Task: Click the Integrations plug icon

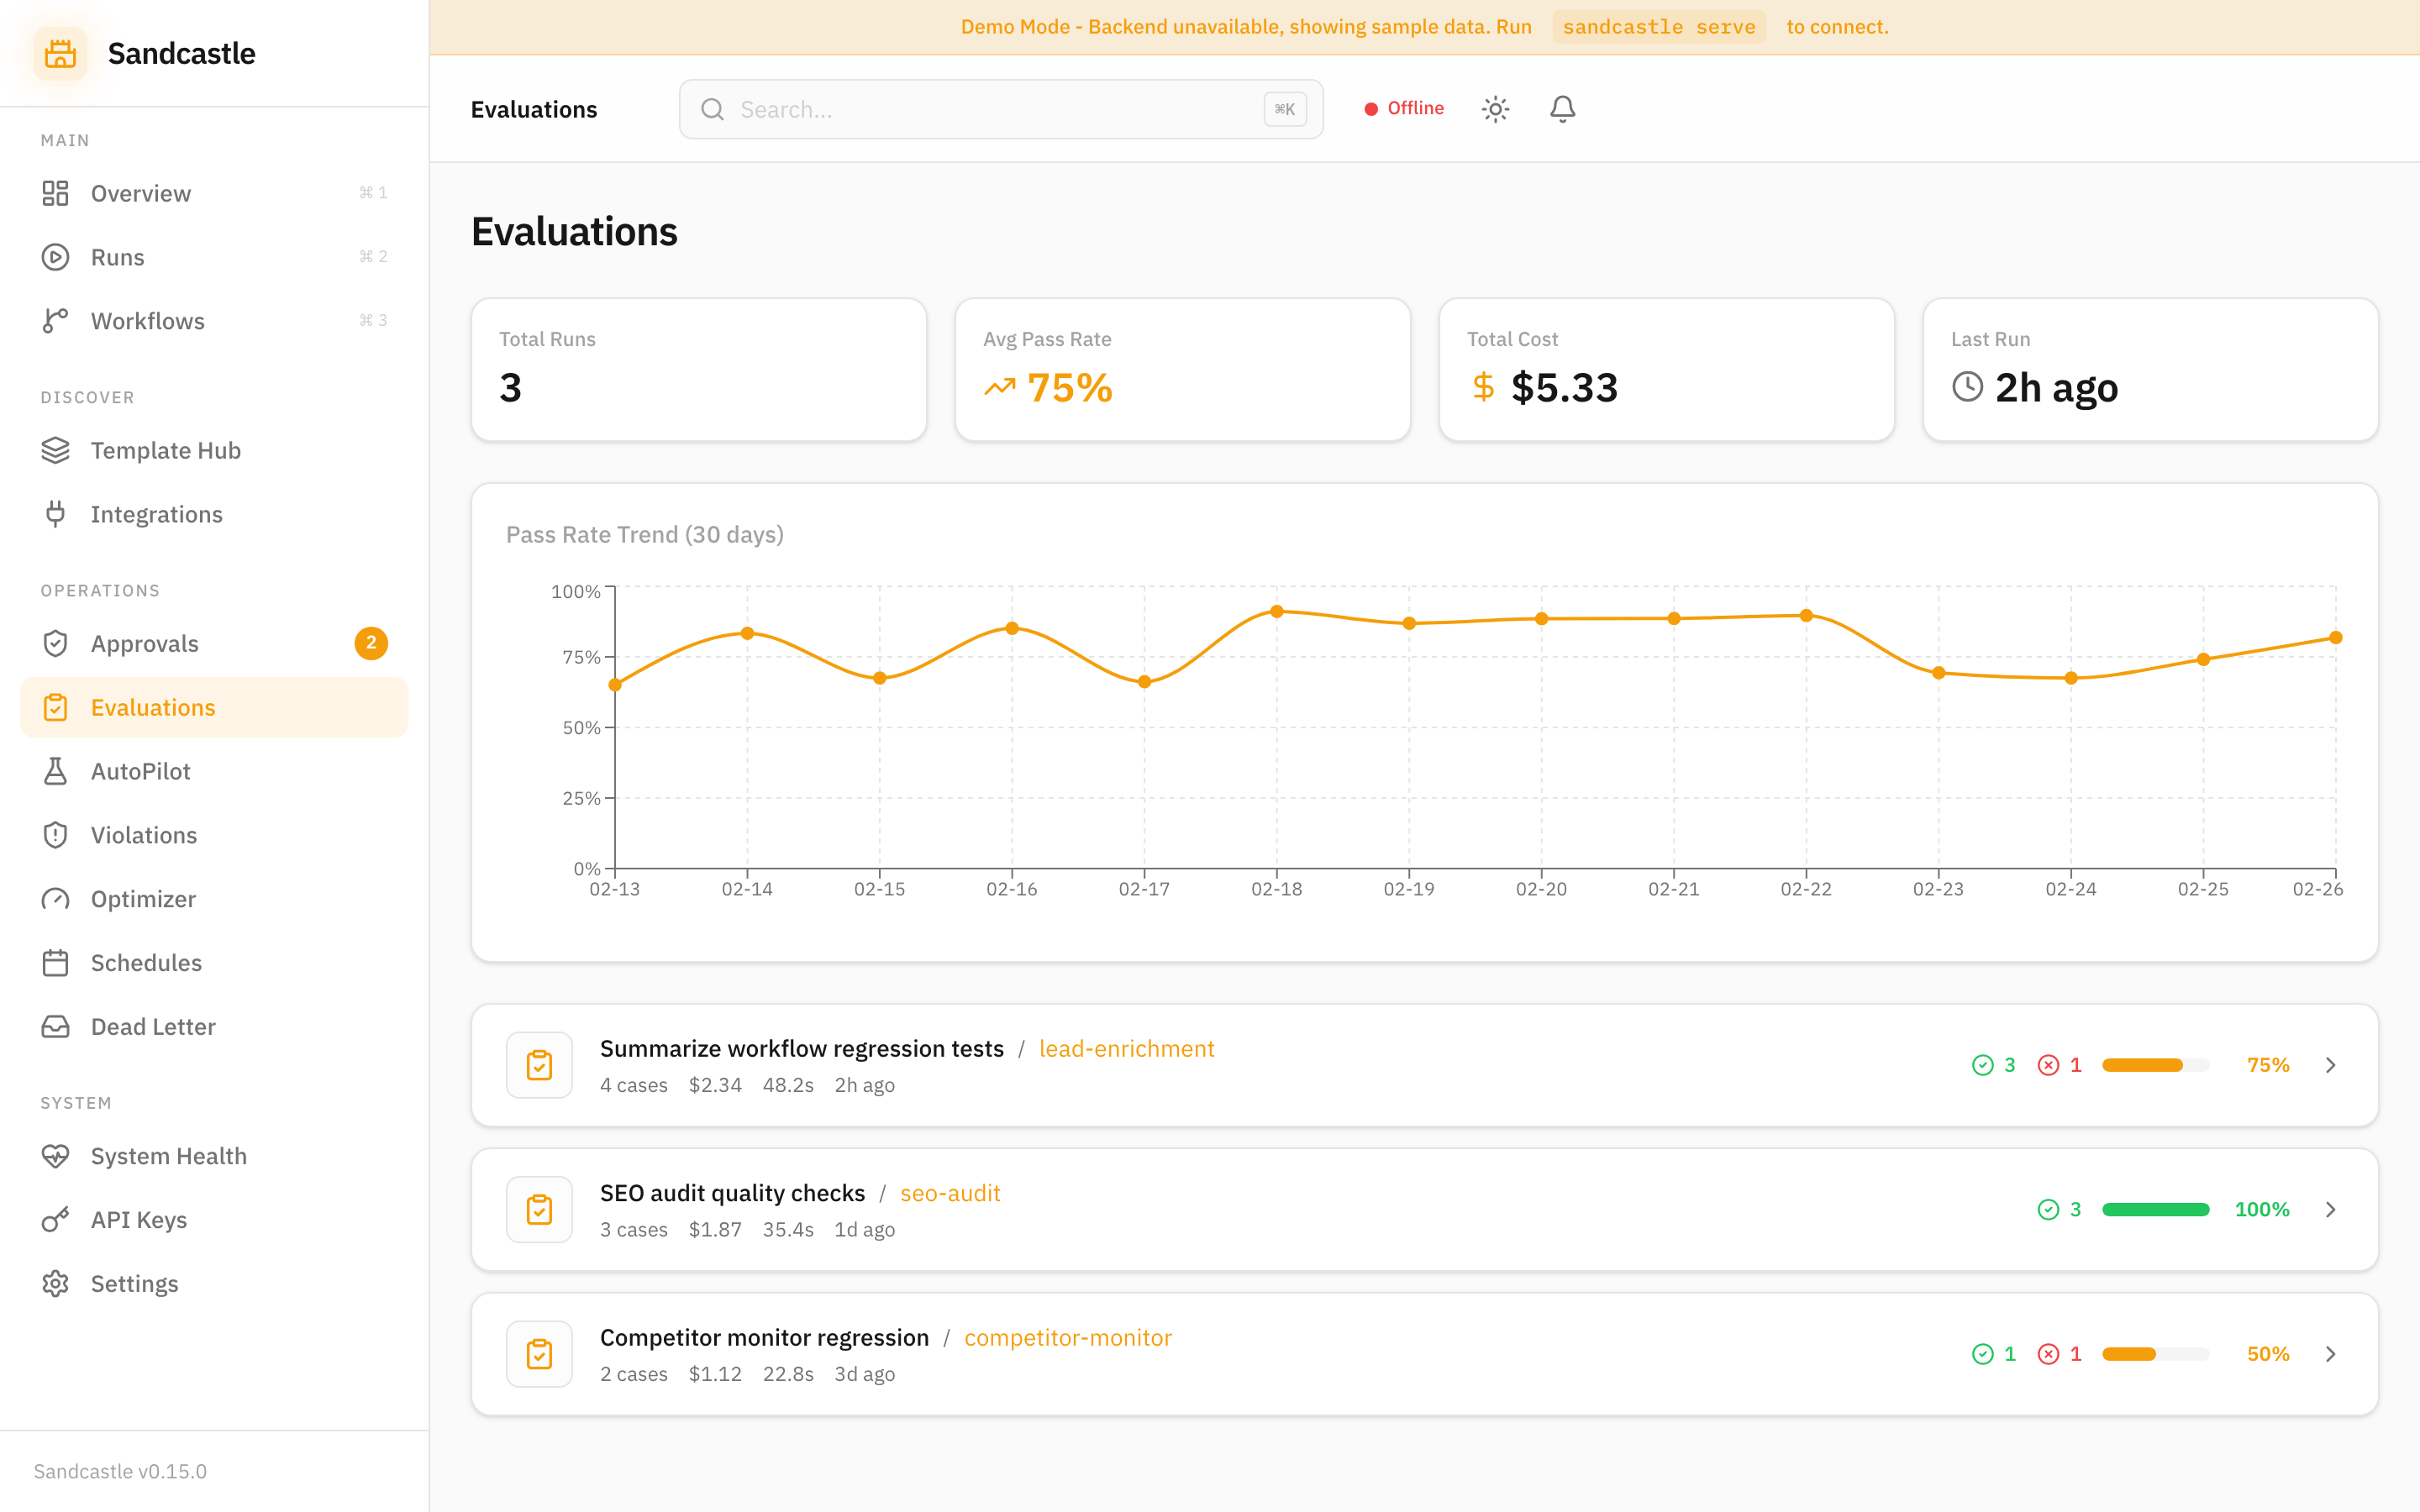Action: [x=55, y=514]
